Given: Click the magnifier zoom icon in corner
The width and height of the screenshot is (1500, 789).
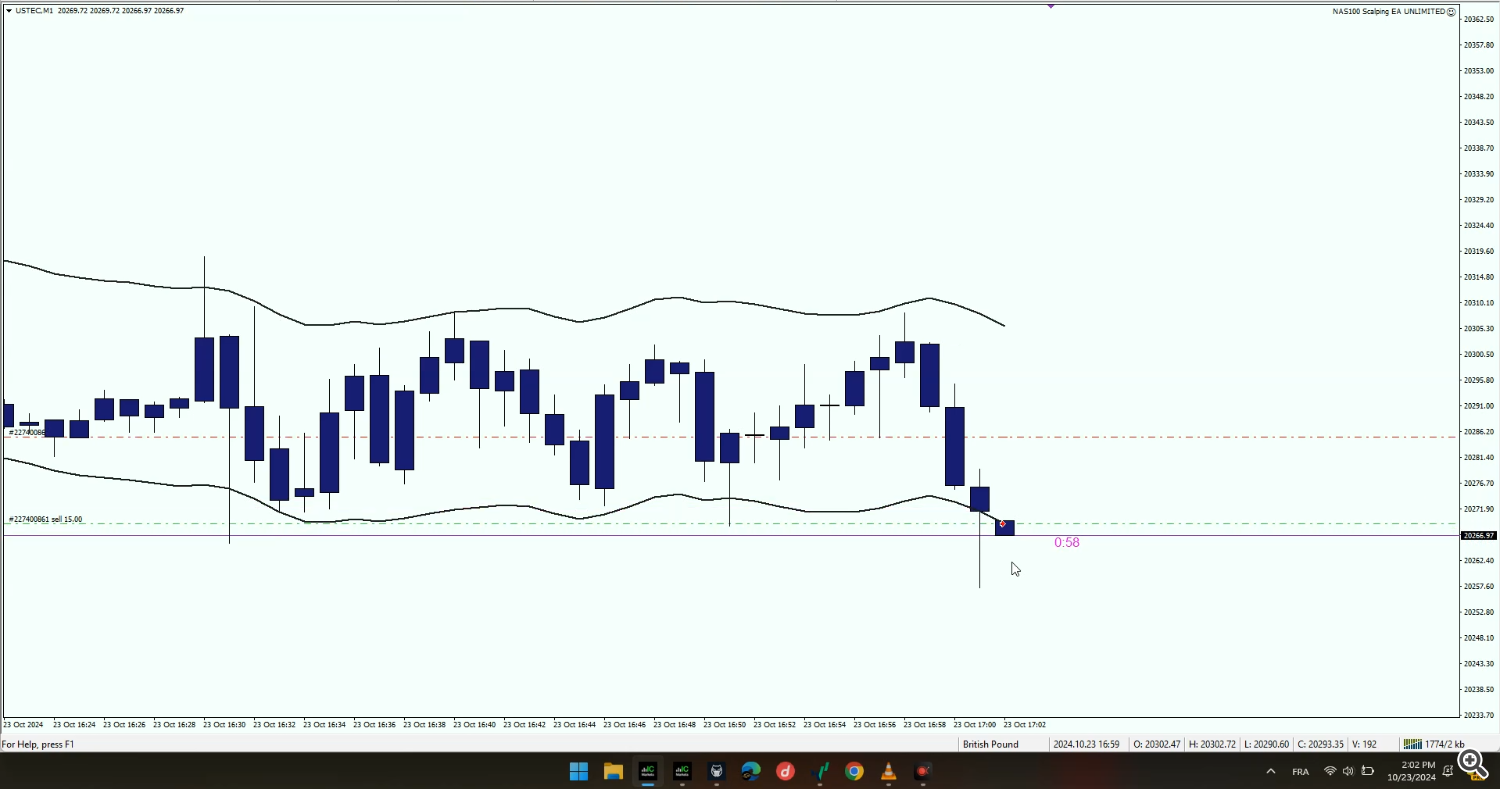Looking at the screenshot, I should click(1471, 763).
